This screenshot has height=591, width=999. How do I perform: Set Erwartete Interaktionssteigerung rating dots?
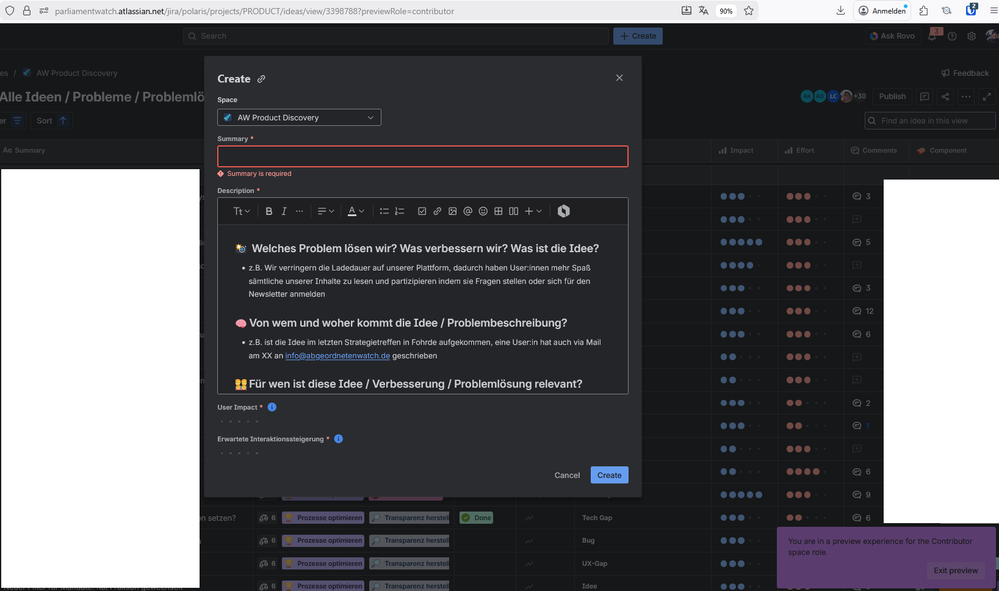(239, 453)
